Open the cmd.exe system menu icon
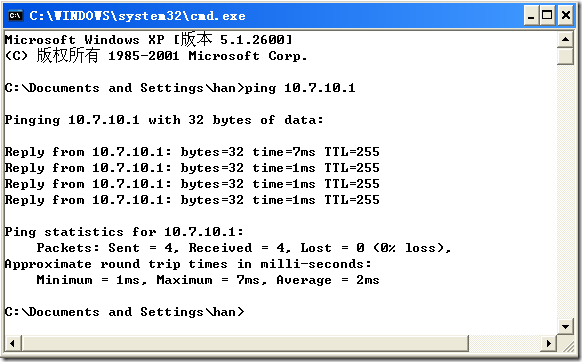The width and height of the screenshot is (582, 362). (16, 16)
